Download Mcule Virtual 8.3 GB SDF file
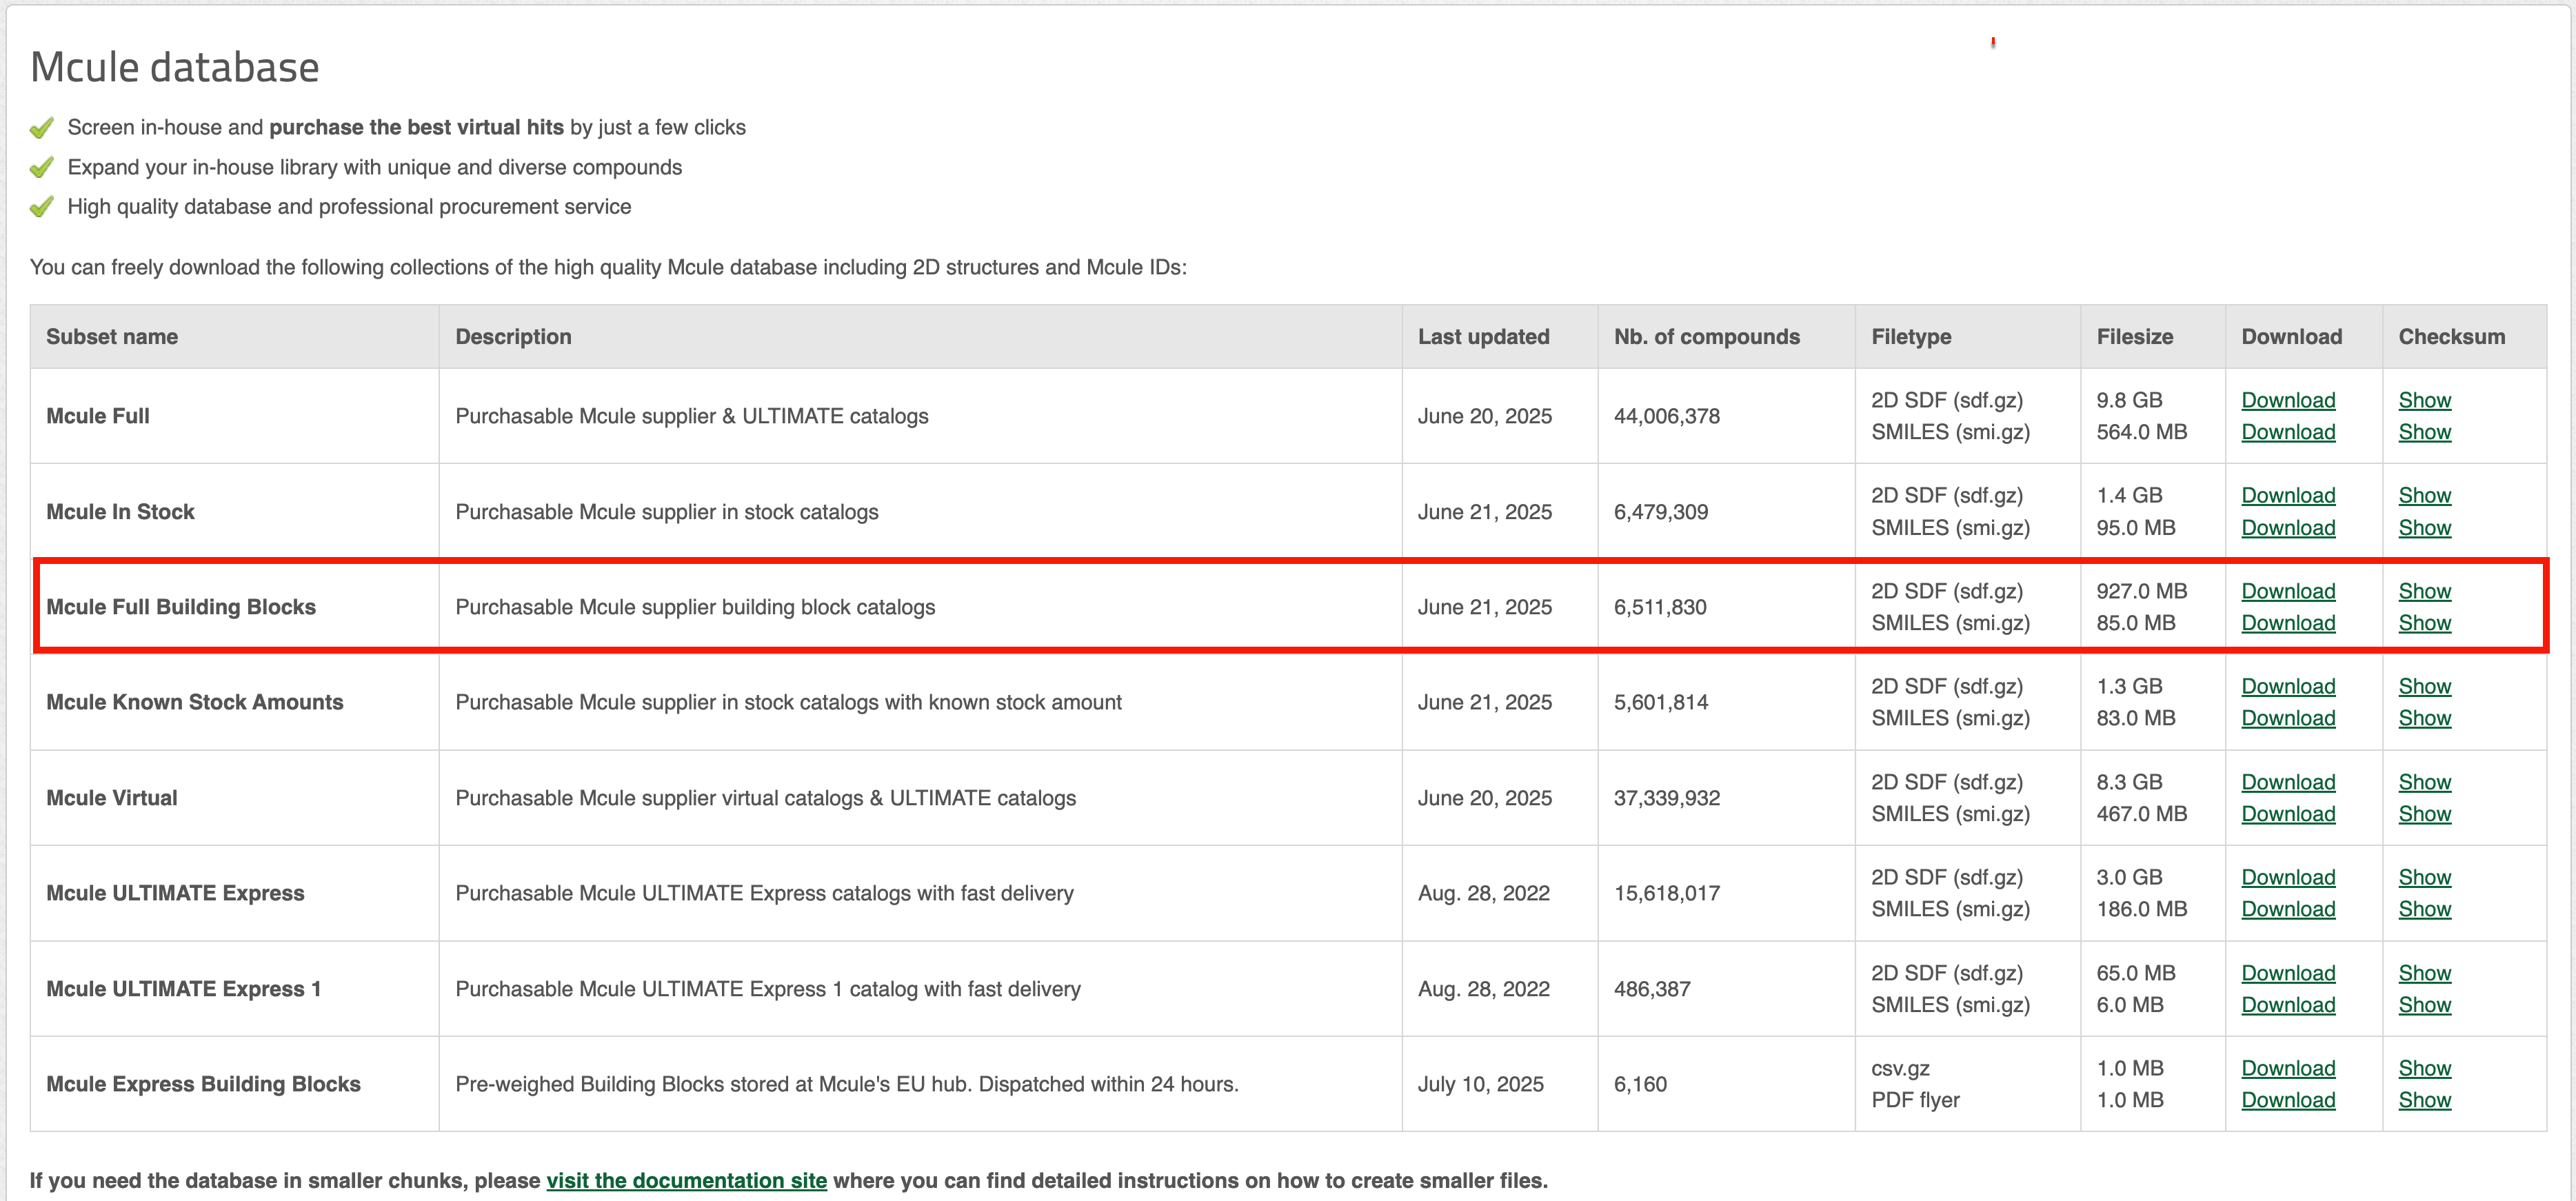Image resolution: width=2576 pixels, height=1201 pixels. point(2288,782)
